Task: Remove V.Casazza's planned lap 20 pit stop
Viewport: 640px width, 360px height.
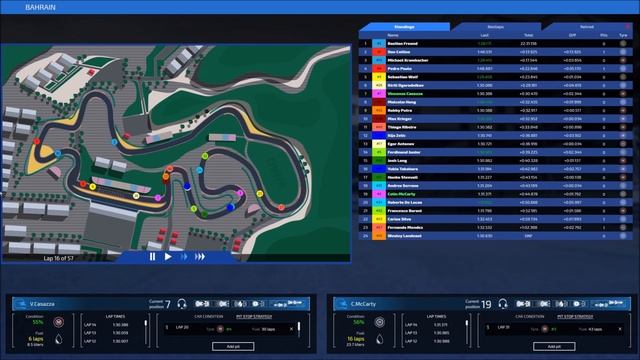Action: [291, 329]
